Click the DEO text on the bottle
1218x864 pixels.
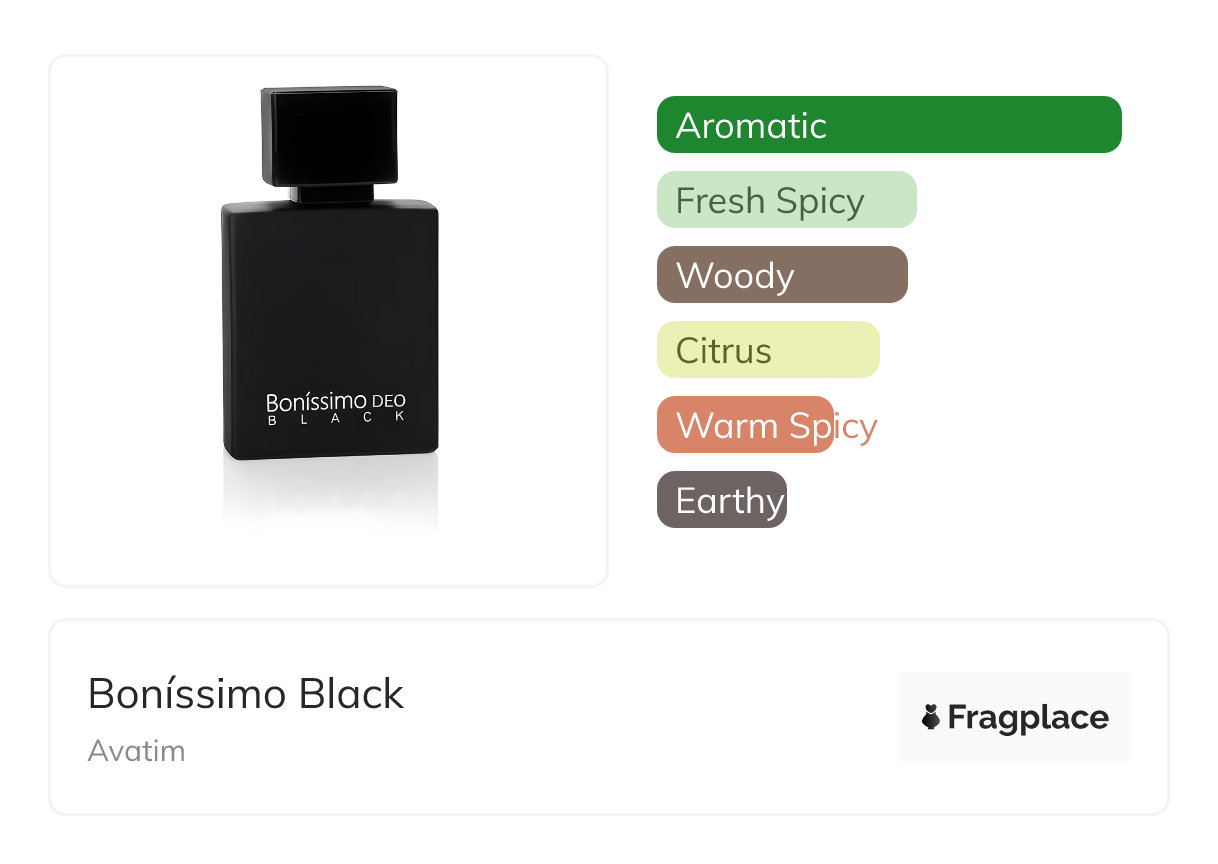(x=389, y=401)
